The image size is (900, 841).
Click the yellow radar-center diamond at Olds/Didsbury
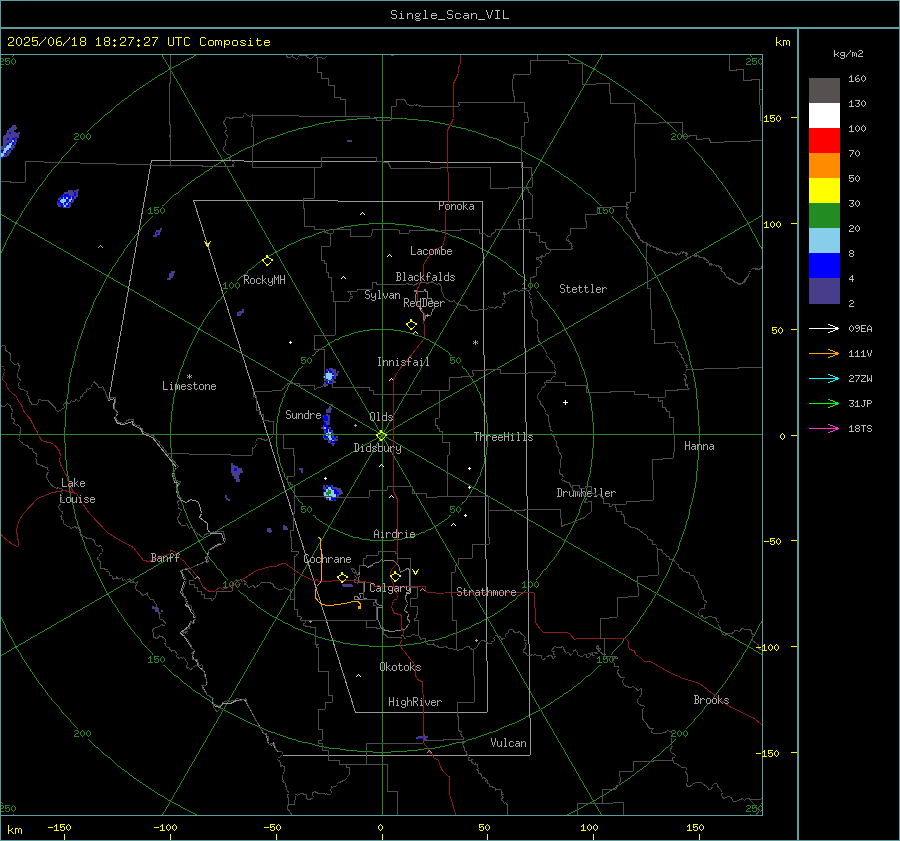tap(381, 436)
